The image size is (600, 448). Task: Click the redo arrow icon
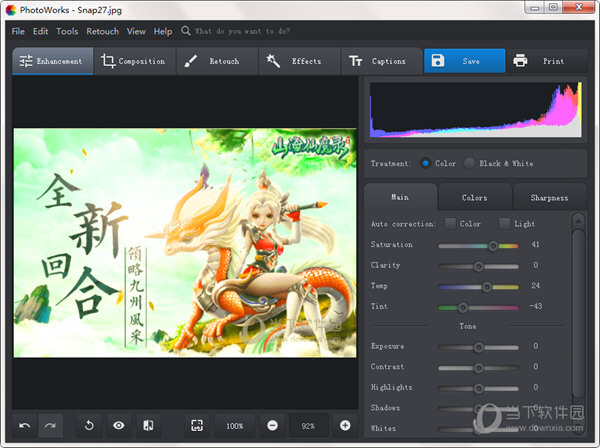click(50, 425)
